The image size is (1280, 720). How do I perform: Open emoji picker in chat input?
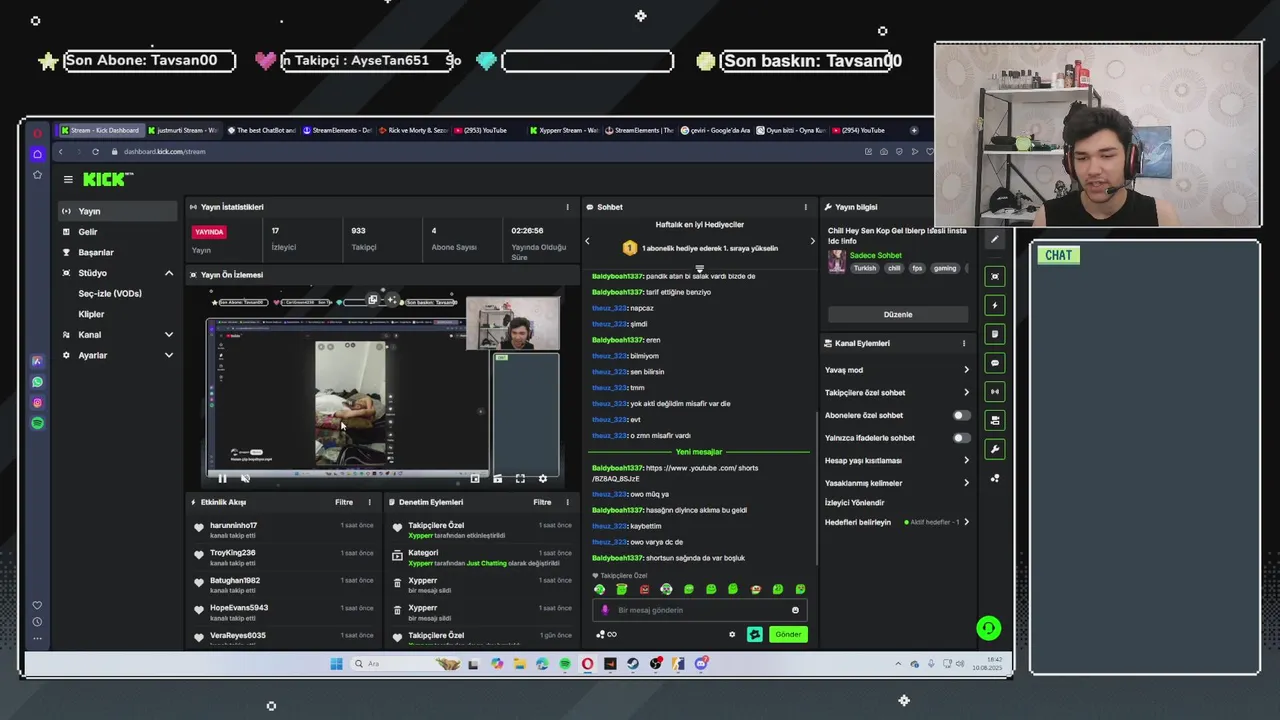point(796,610)
